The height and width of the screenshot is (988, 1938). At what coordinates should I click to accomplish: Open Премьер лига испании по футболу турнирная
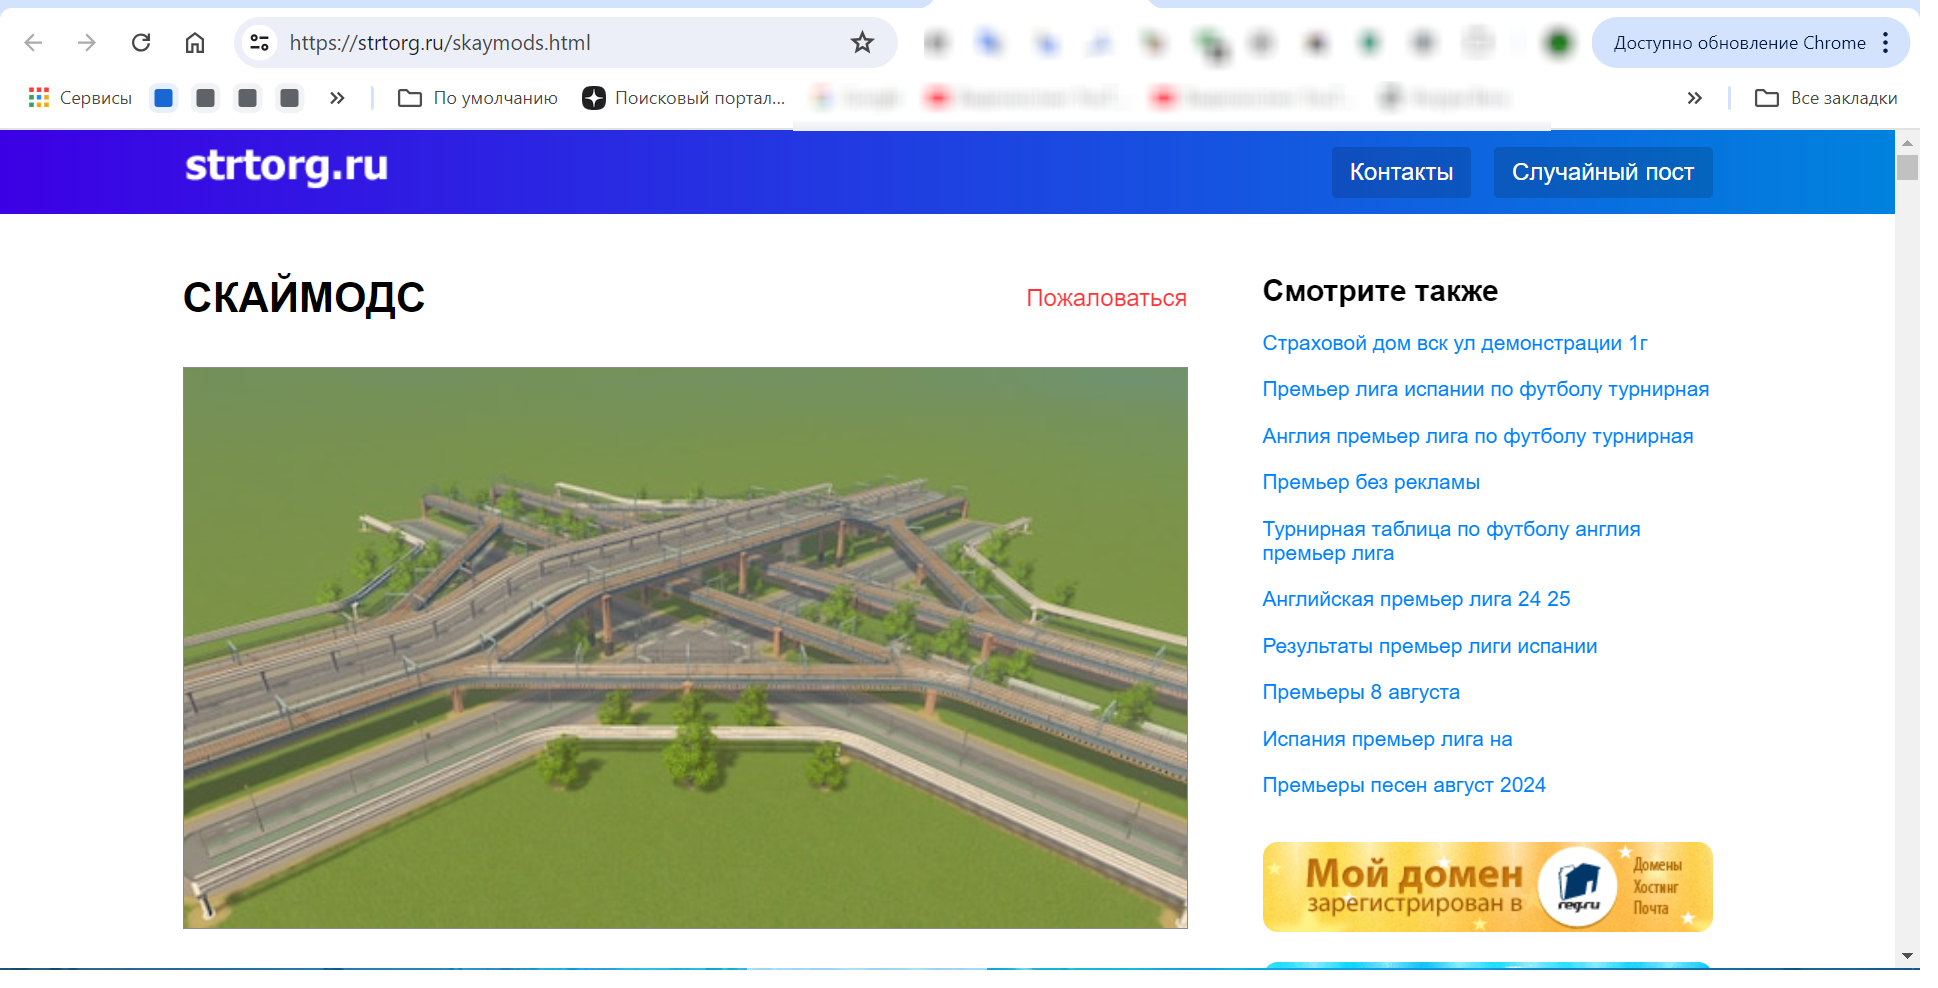(1485, 389)
